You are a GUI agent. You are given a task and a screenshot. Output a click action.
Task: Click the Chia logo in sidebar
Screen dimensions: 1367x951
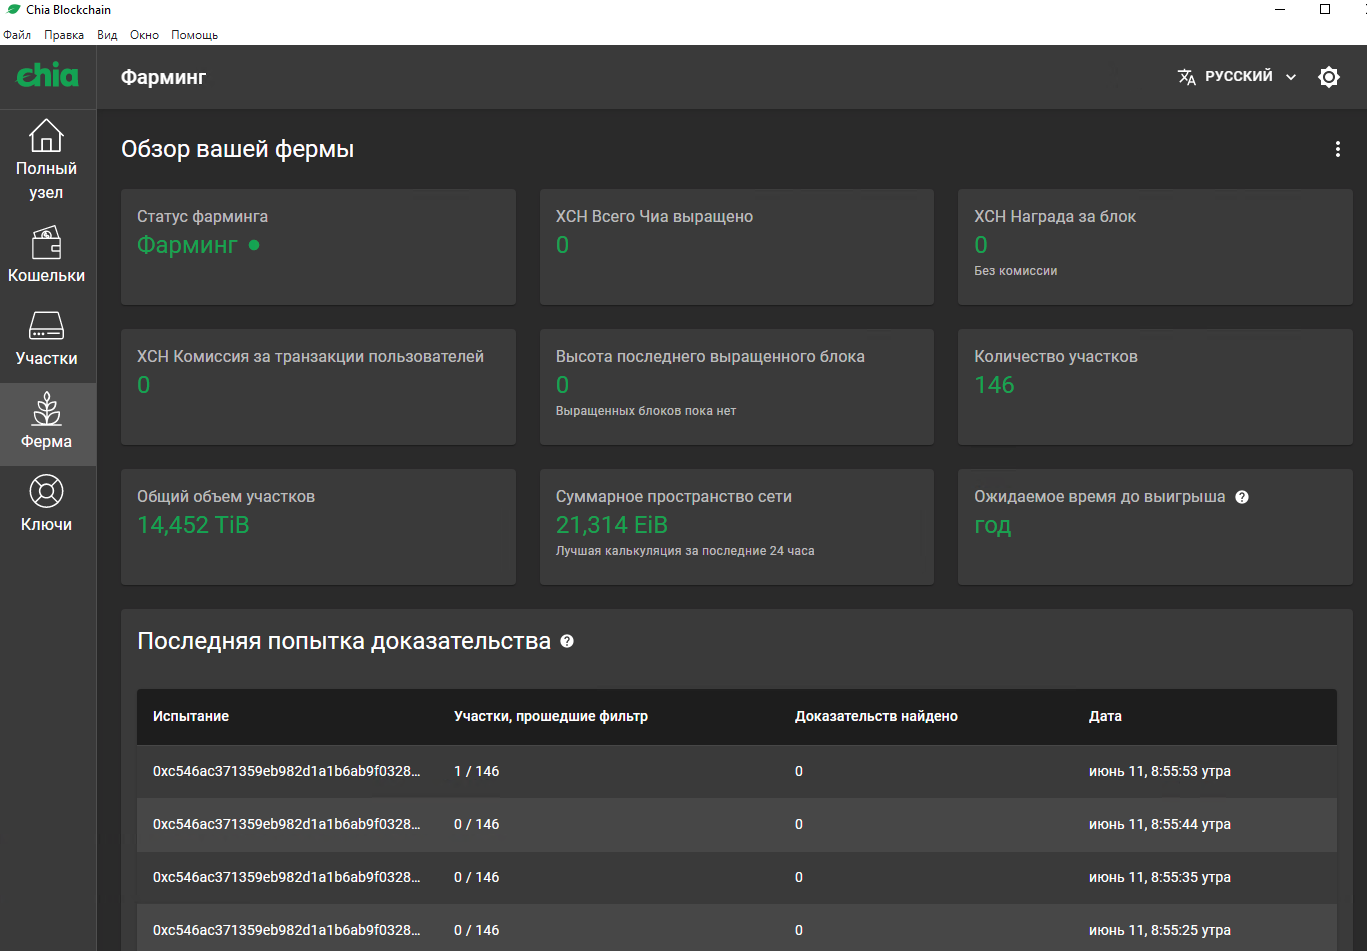(x=47, y=75)
